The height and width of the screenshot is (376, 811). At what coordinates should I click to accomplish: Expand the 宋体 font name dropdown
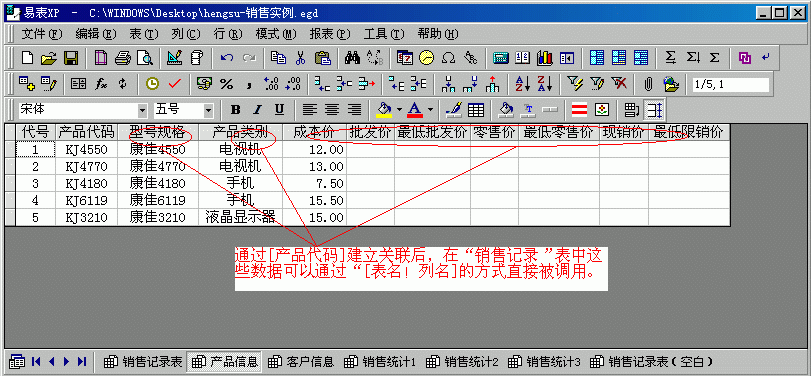143,110
